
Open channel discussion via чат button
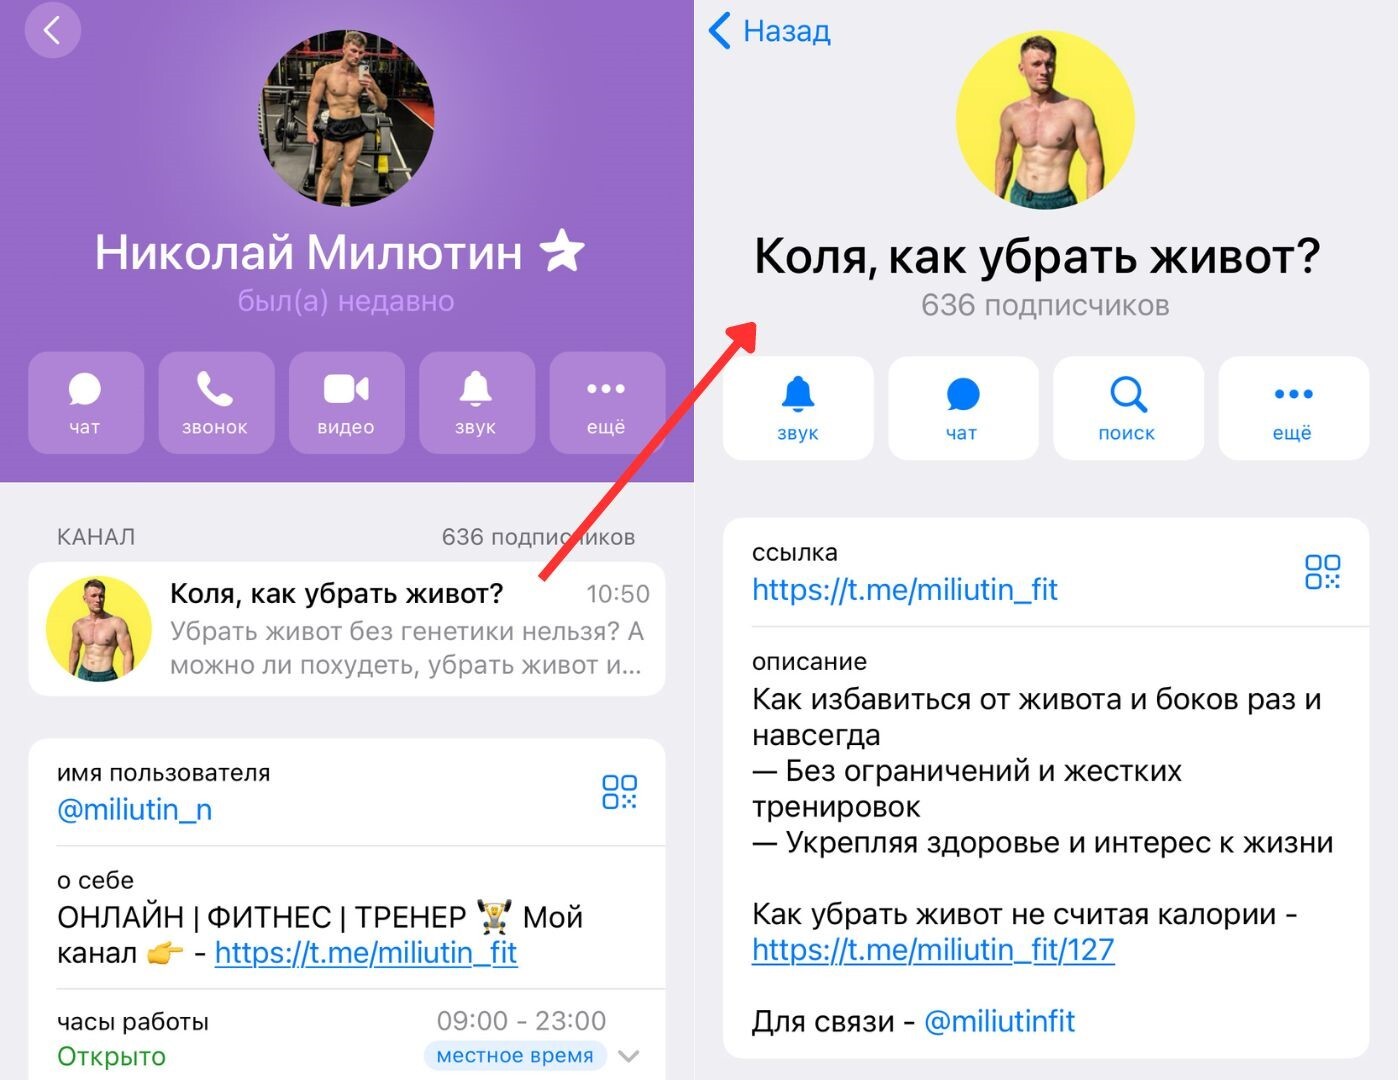[x=963, y=408]
